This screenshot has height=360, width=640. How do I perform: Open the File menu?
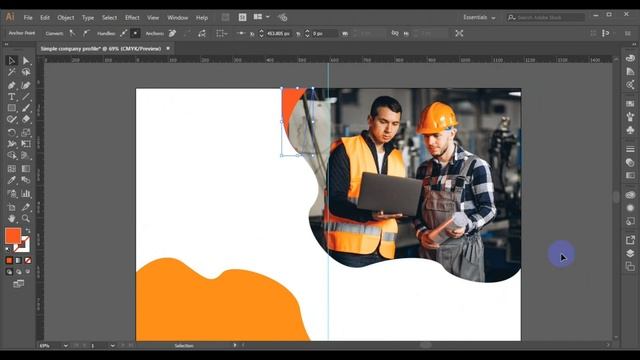[x=28, y=18]
